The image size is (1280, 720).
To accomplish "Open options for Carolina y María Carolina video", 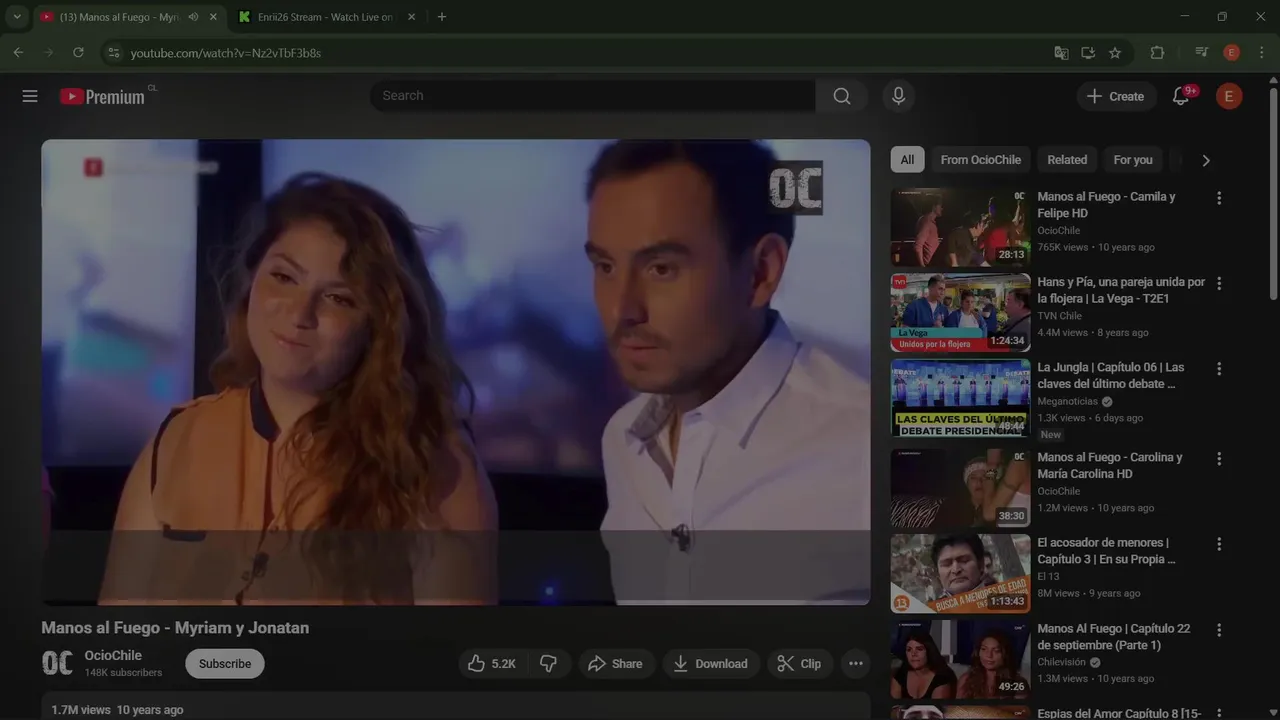I will point(1218,459).
